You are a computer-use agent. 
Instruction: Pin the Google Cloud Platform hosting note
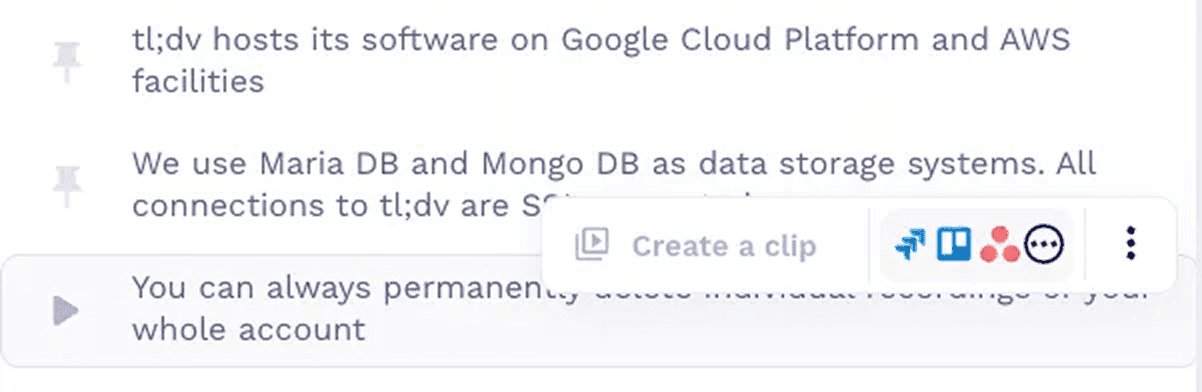(66, 62)
